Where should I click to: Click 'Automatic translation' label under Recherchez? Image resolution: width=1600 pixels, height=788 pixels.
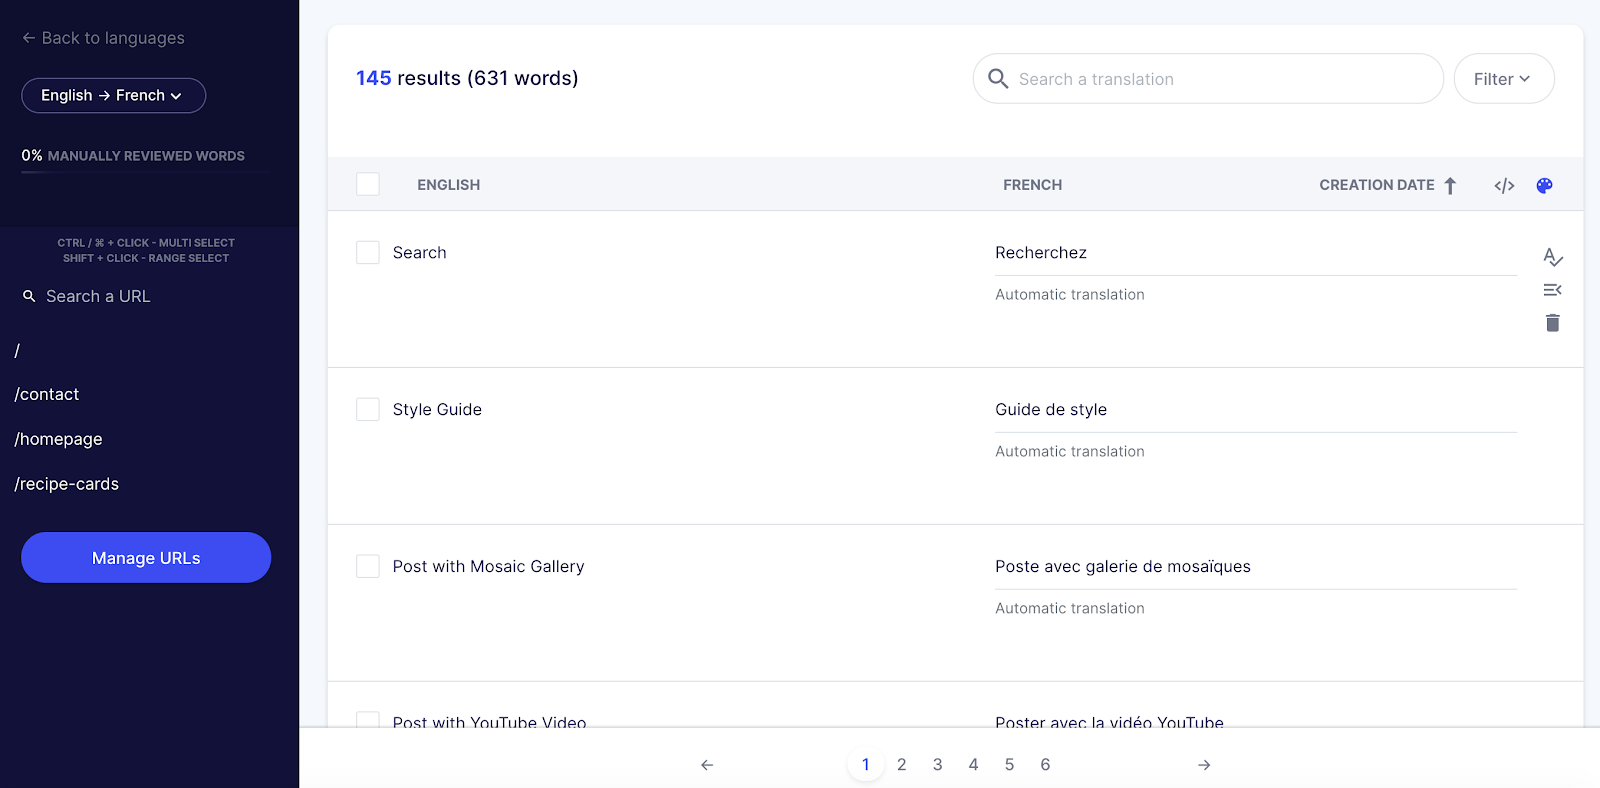pos(1069,295)
